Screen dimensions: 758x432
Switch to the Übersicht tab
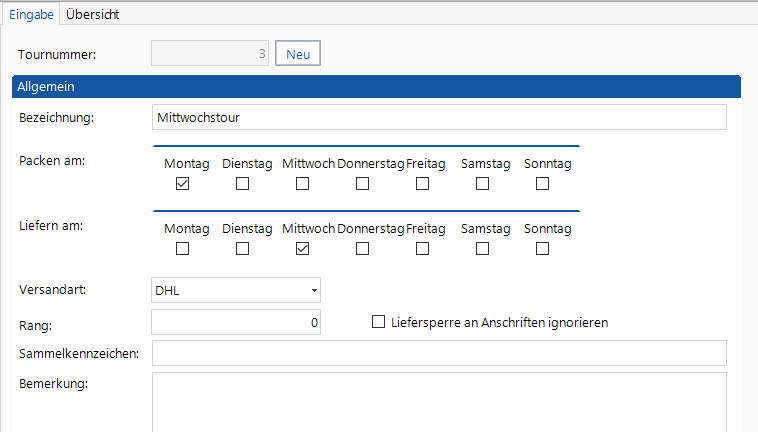(99, 14)
